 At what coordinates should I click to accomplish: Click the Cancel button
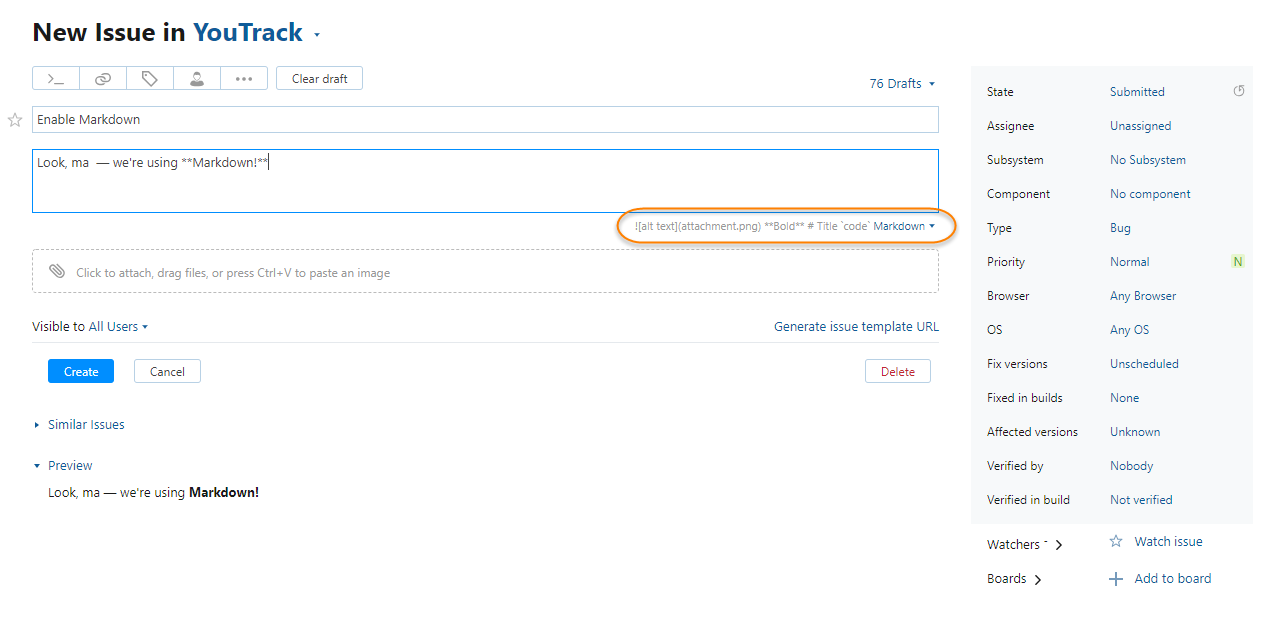[x=167, y=372]
